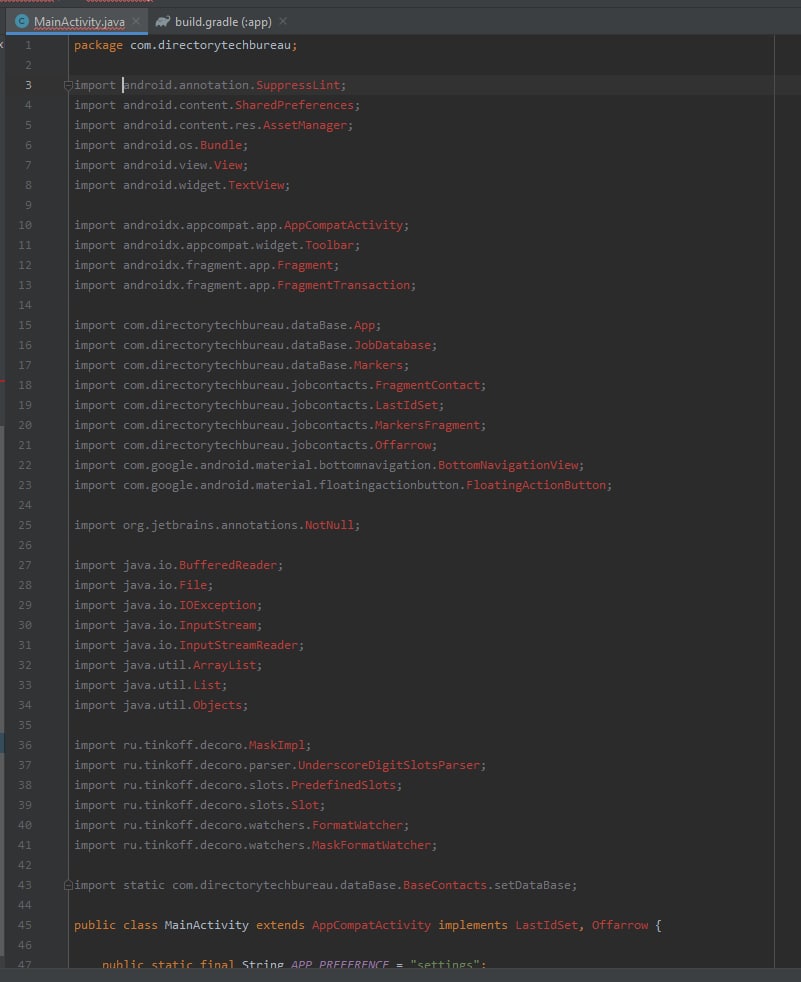Click the FloatingActionButton import identifier

(x=536, y=485)
